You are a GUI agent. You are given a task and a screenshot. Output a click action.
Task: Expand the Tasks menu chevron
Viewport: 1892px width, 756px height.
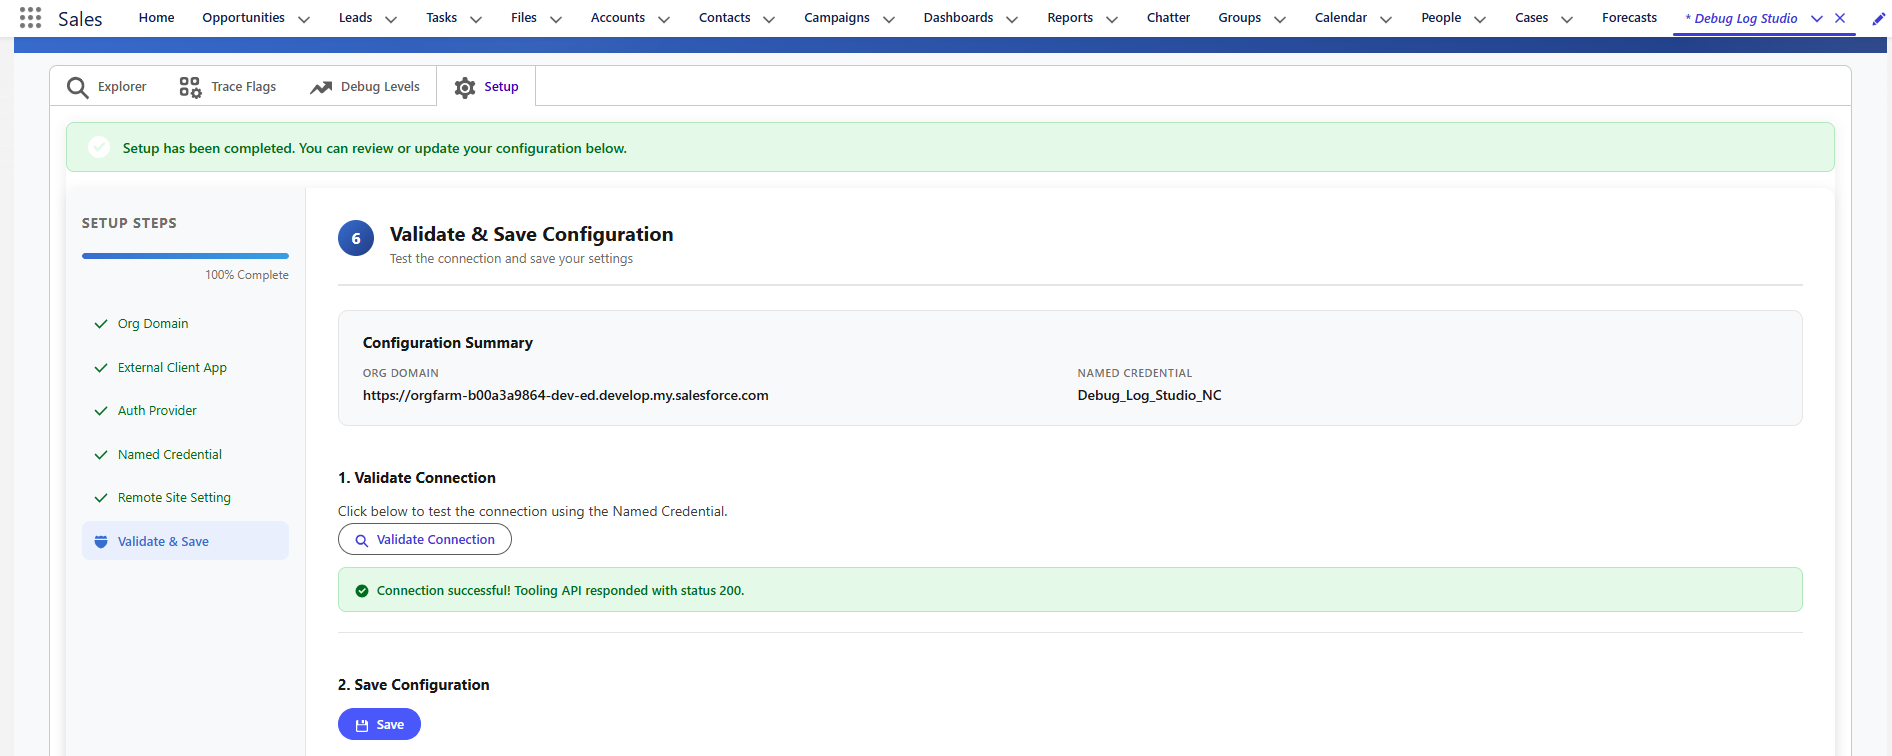pyautogui.click(x=476, y=19)
